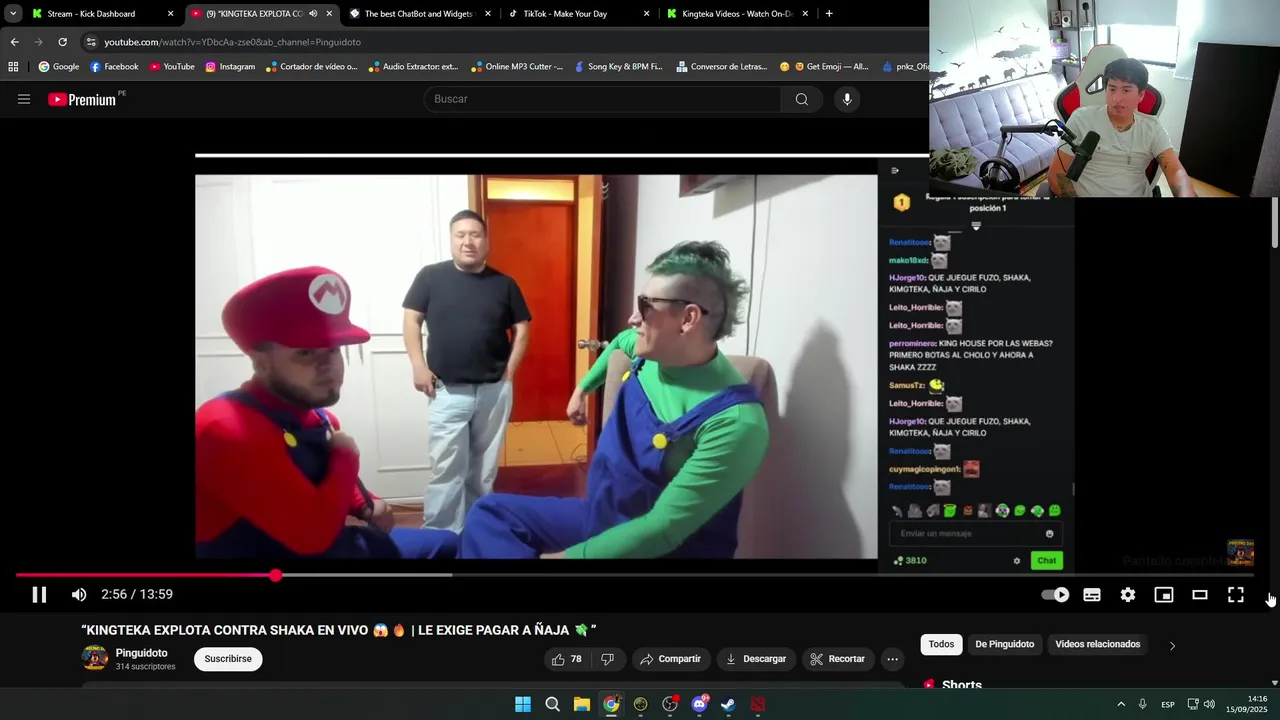Enter full screen mode

[1236, 594]
